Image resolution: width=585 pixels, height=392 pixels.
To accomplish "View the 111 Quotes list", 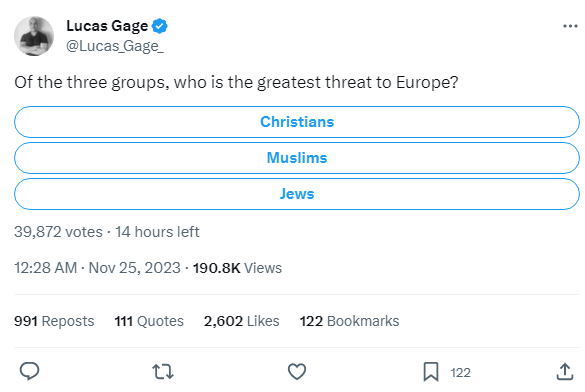I will click(x=149, y=321).
